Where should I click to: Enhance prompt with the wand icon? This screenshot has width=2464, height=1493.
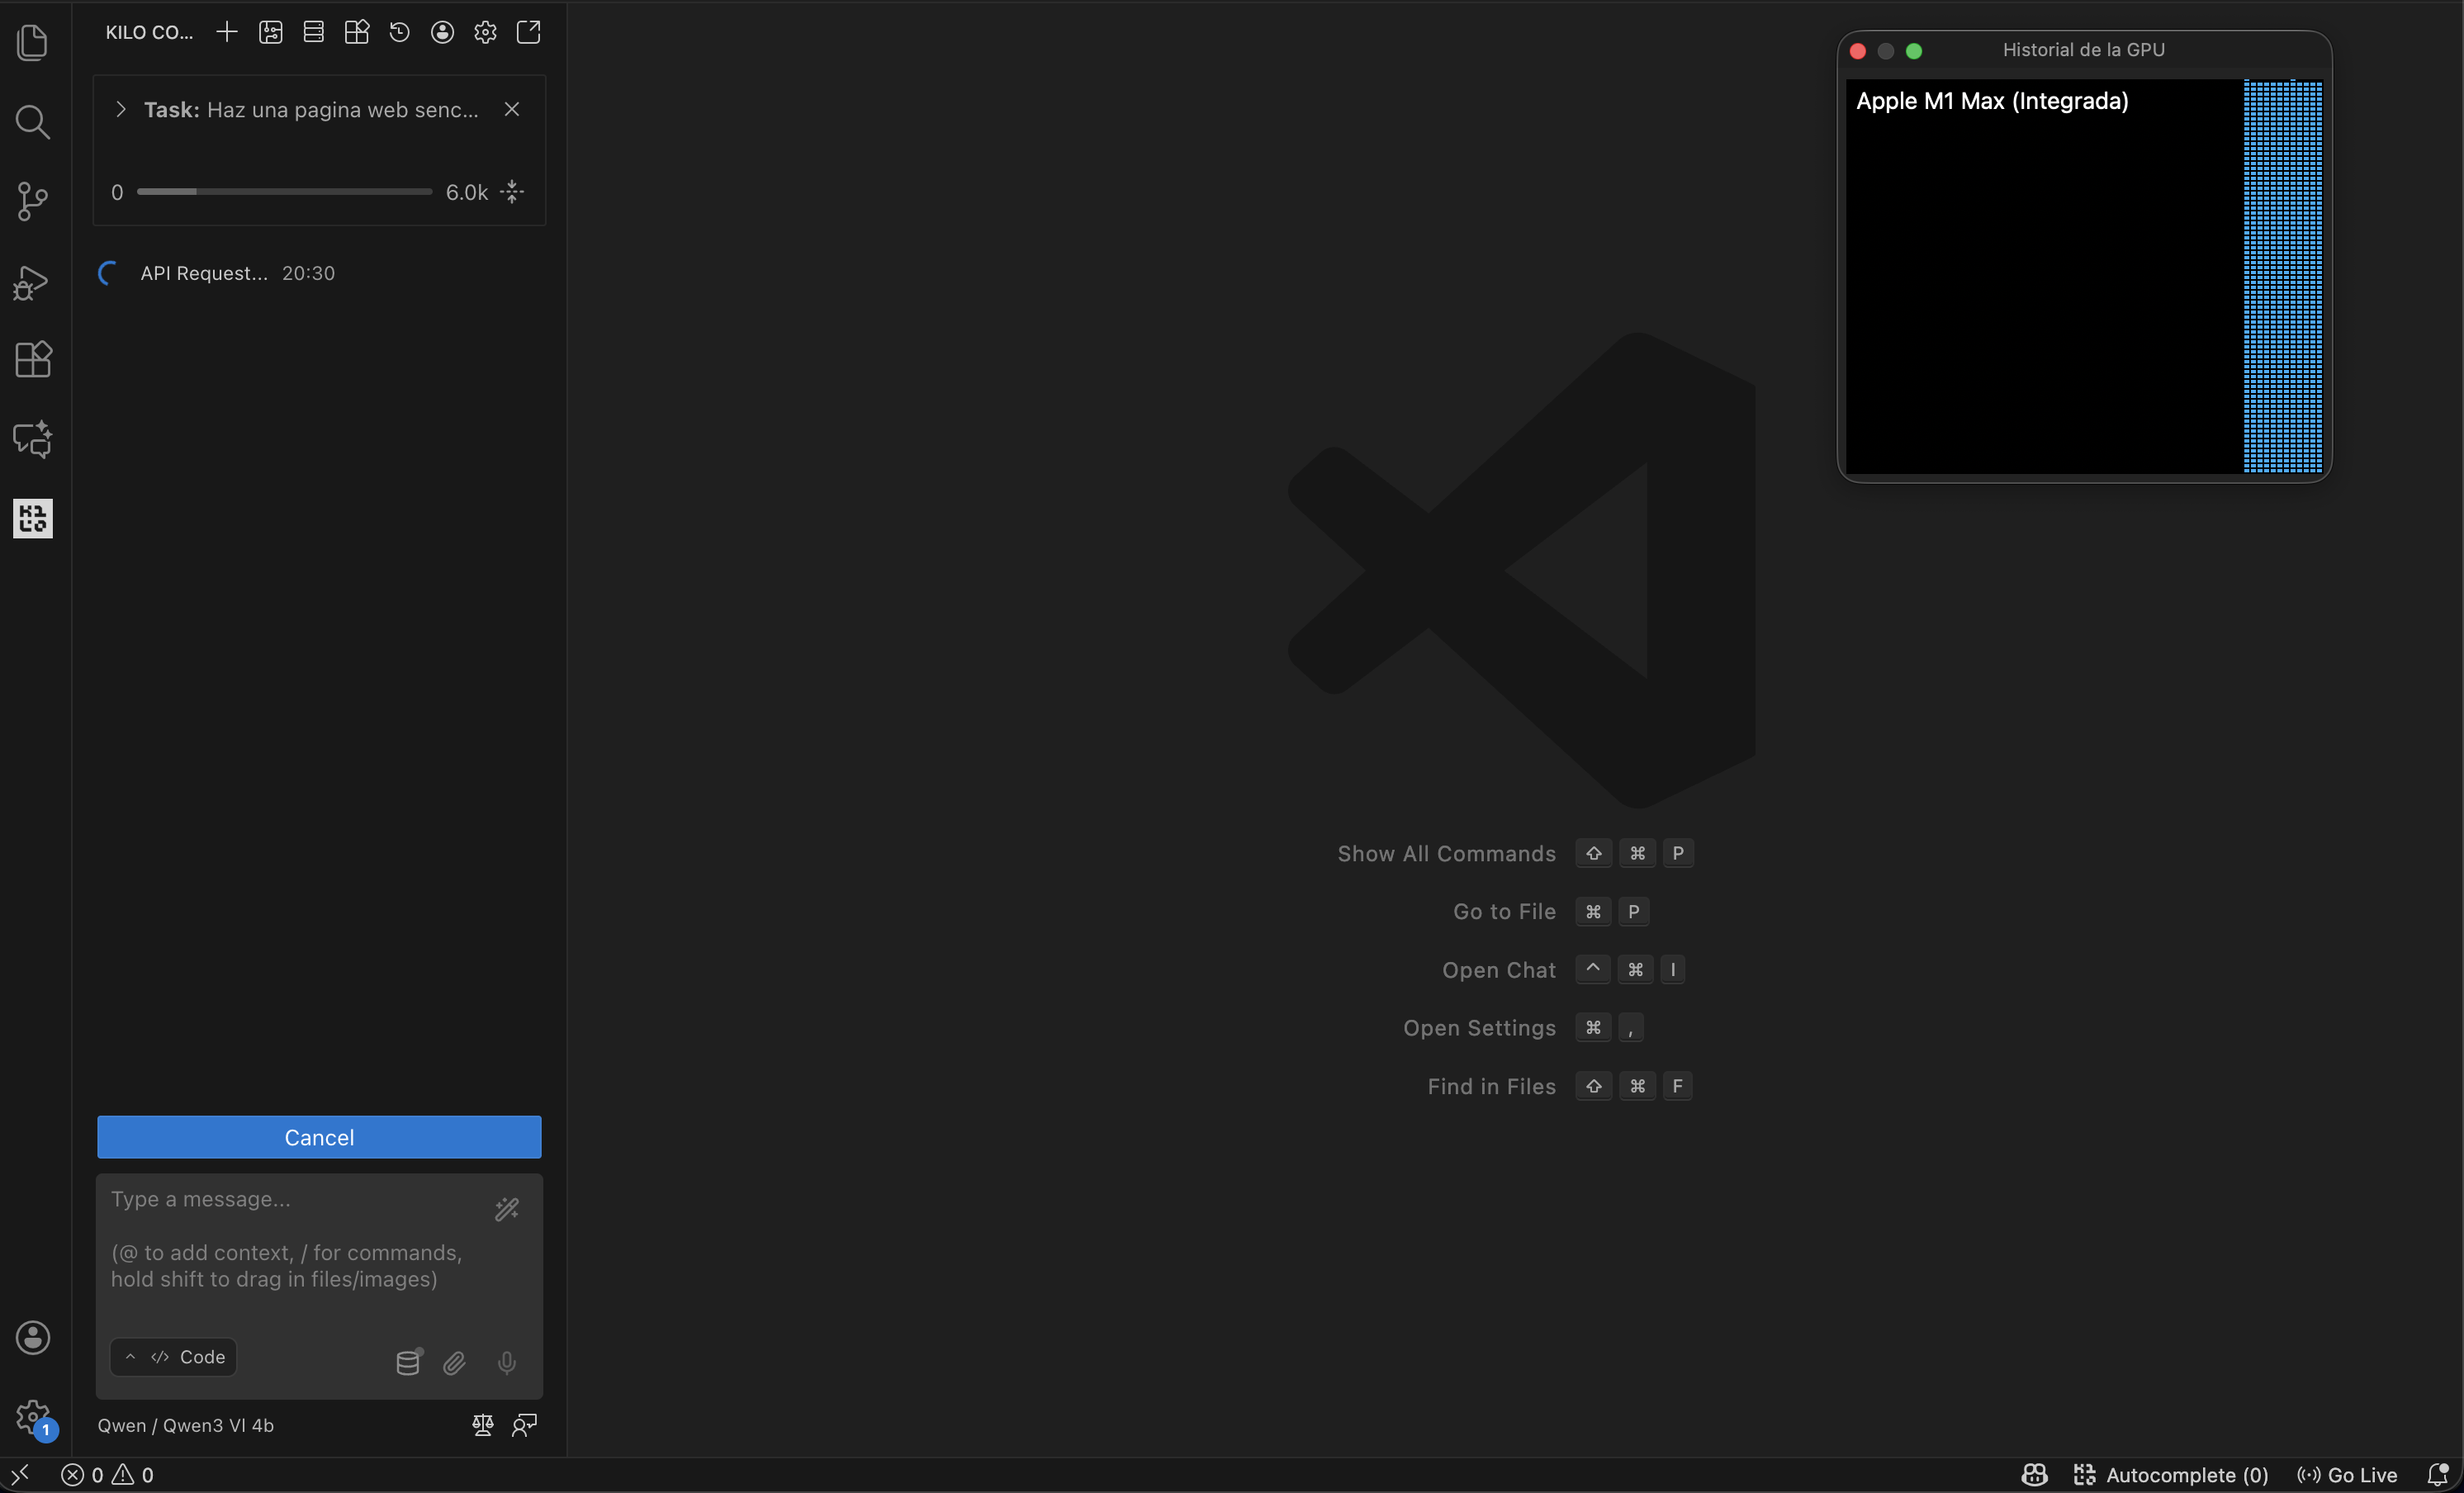click(x=507, y=1209)
